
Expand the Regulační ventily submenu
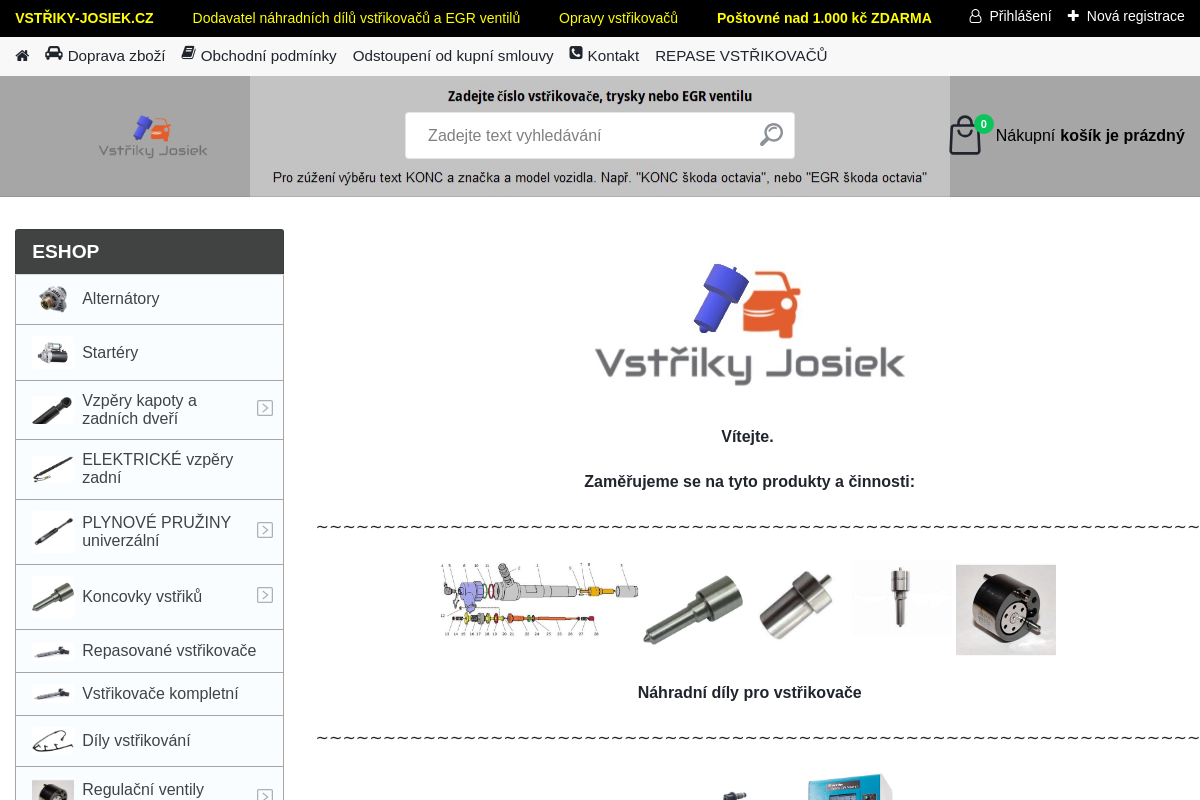coord(265,795)
